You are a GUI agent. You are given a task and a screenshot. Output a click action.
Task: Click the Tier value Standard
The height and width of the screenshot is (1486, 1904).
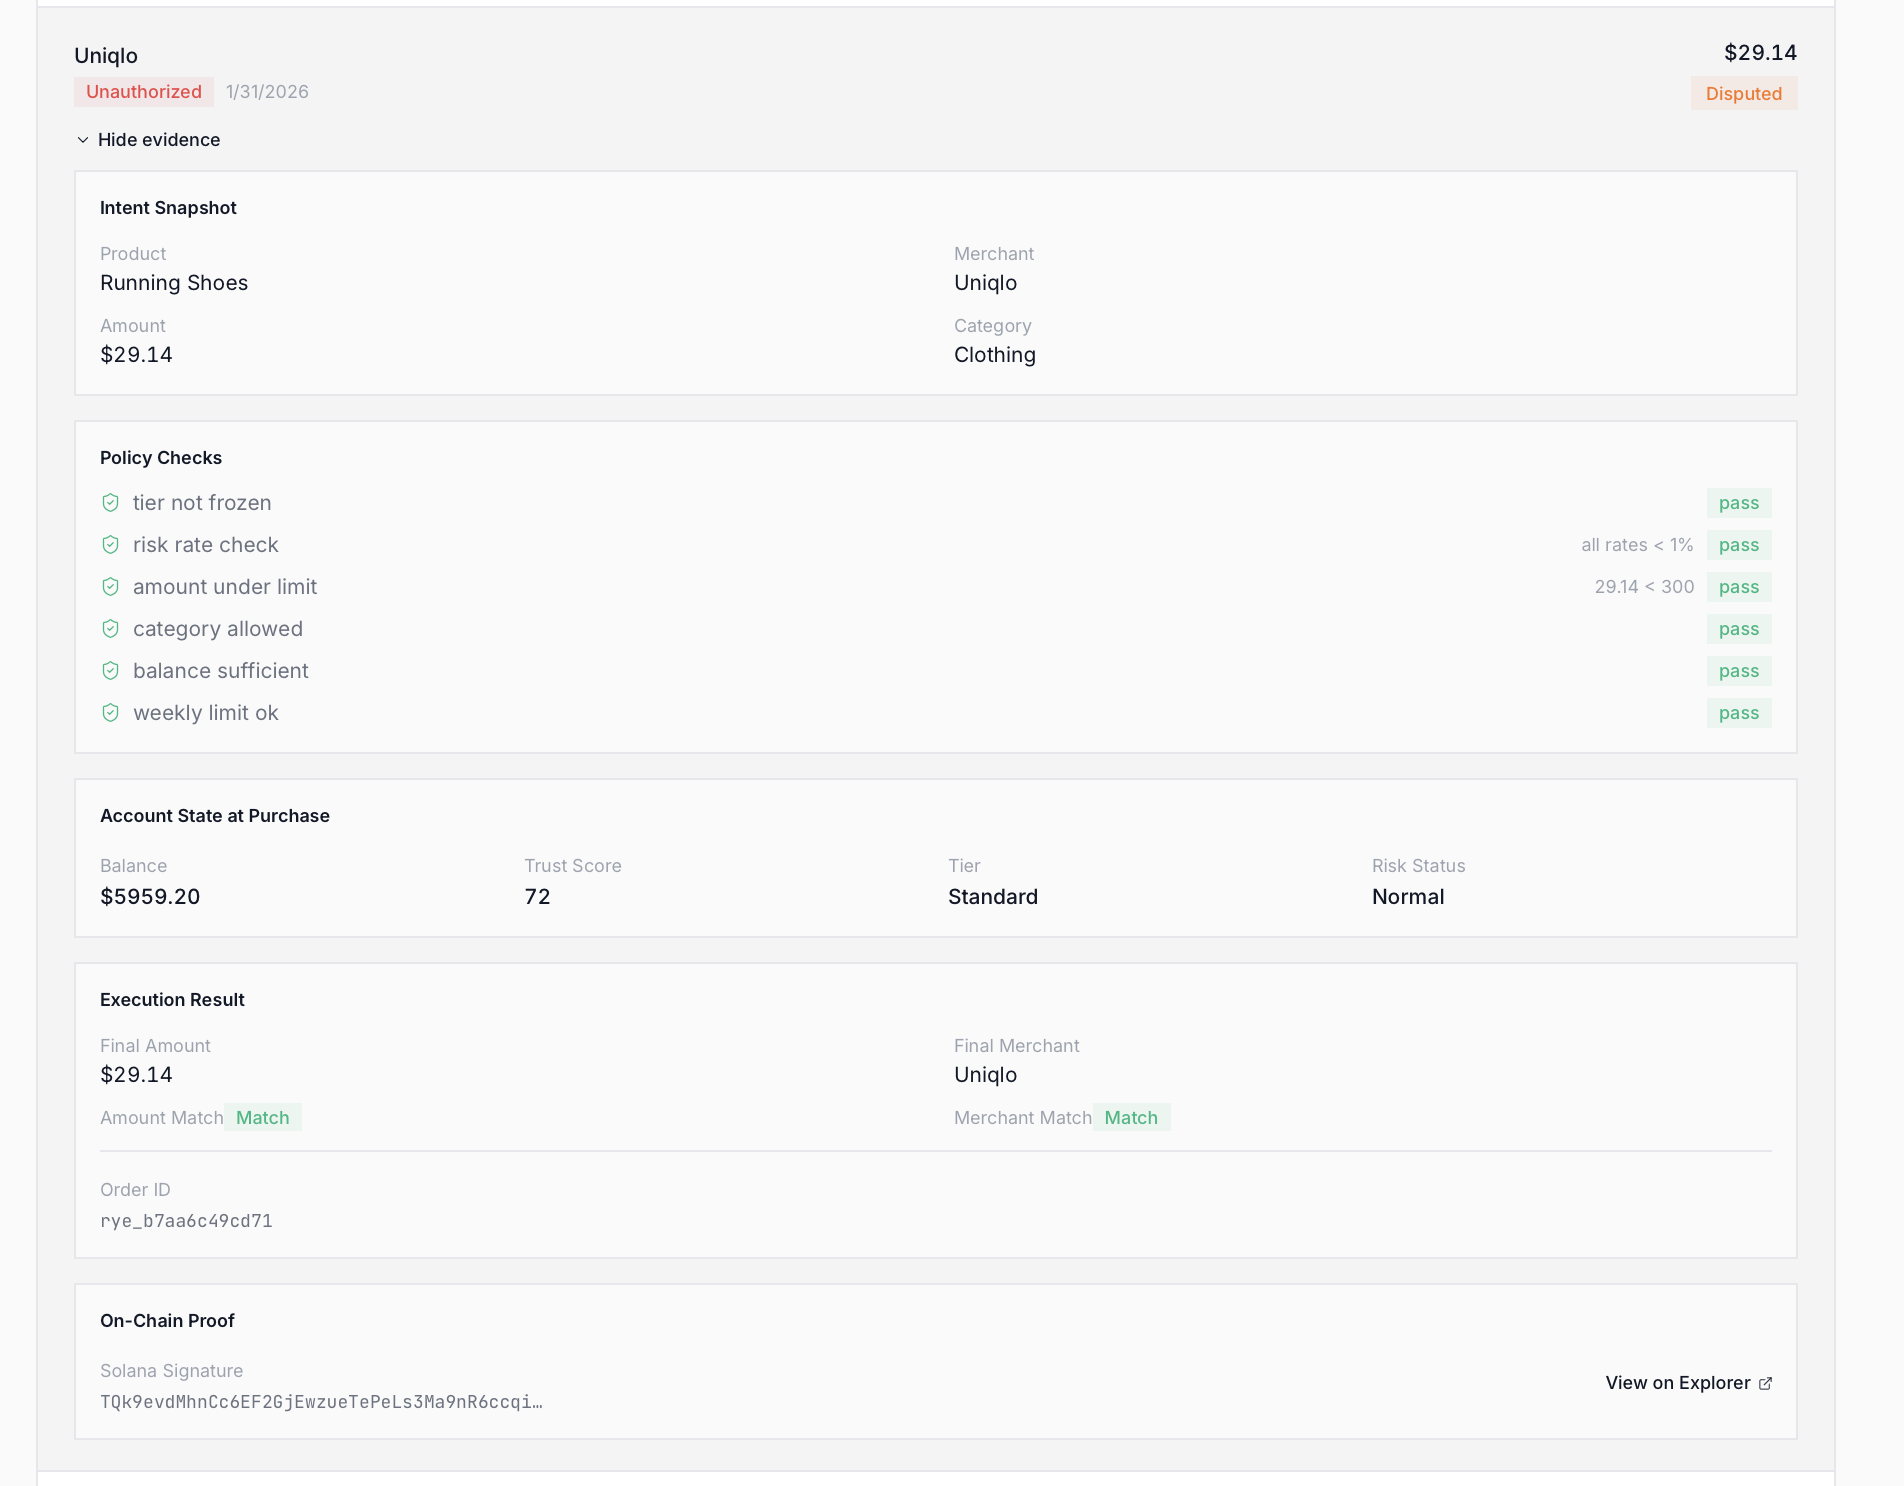pyautogui.click(x=993, y=897)
